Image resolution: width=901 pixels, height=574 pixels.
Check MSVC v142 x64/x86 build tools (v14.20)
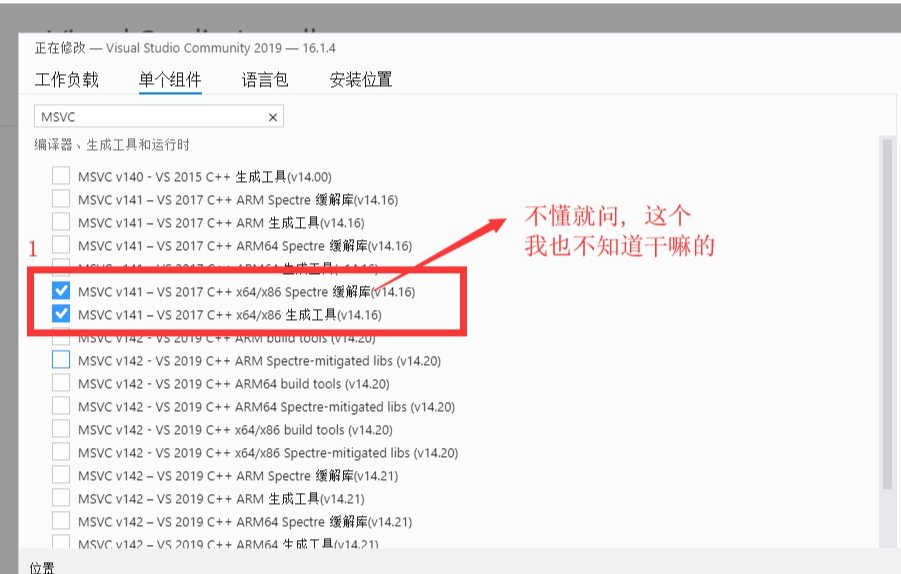(61, 429)
